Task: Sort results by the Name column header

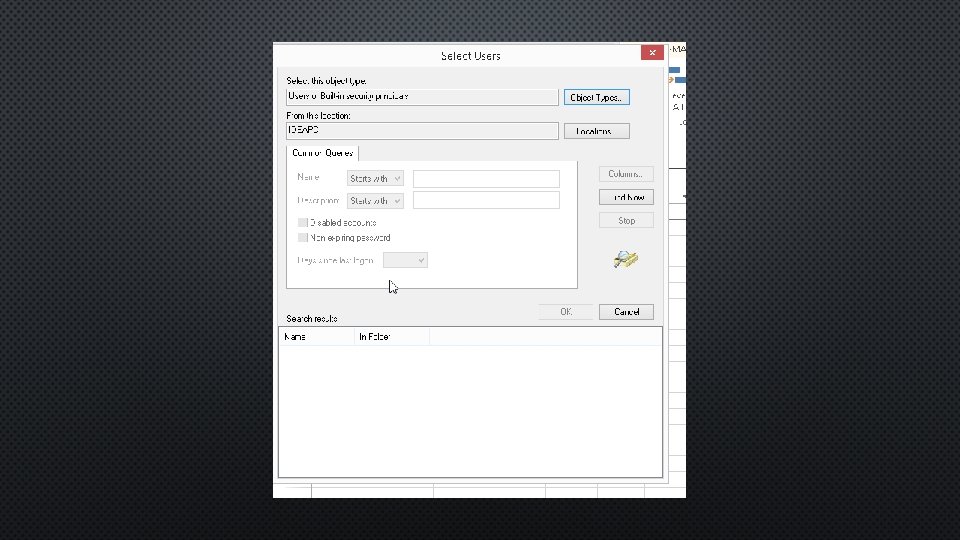Action: click(317, 337)
